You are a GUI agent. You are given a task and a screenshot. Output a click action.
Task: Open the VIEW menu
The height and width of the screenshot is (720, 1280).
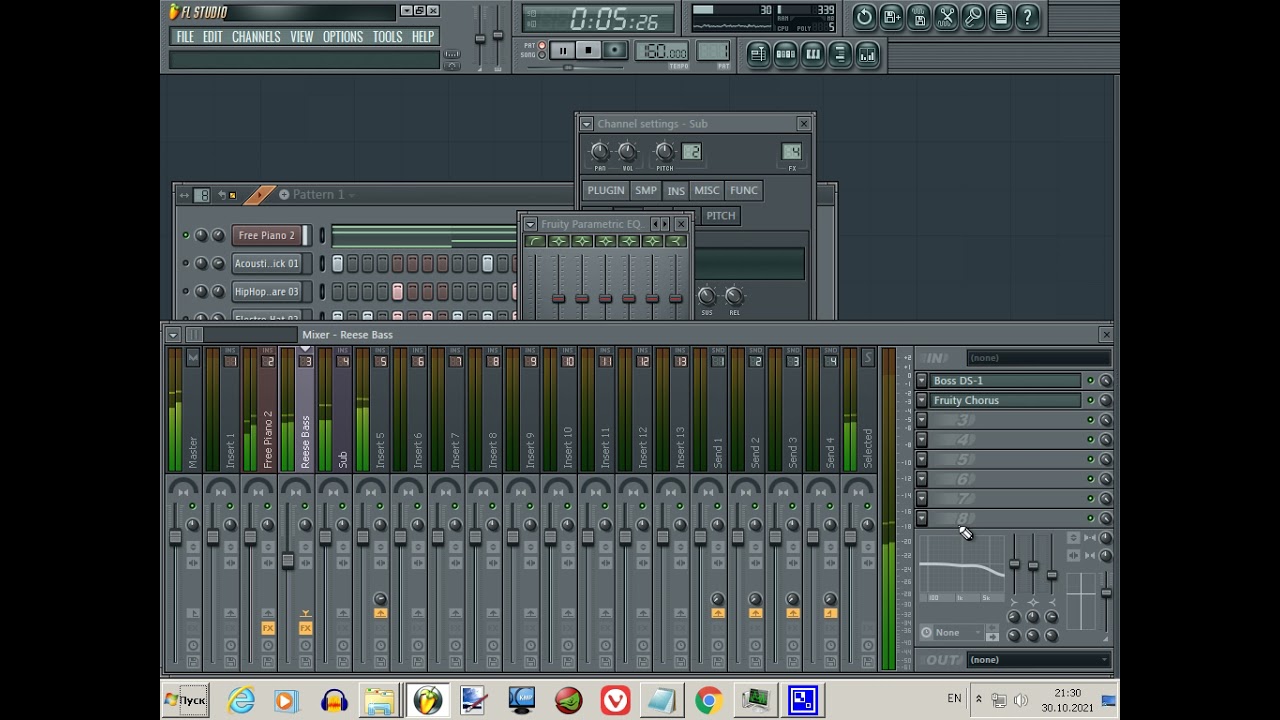click(x=301, y=37)
